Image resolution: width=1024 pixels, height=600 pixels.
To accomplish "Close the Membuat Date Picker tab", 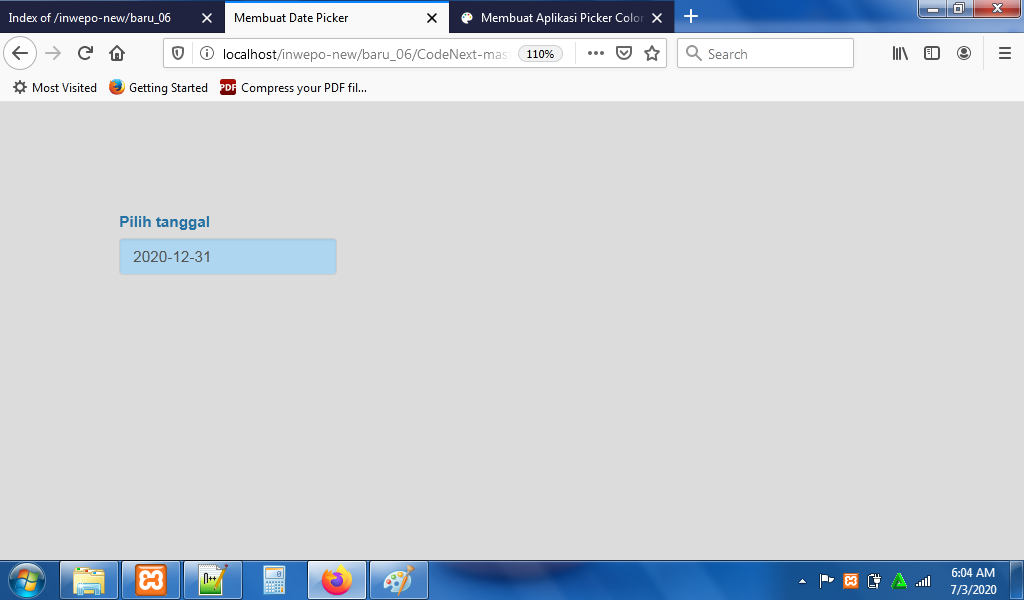I will point(432,18).
